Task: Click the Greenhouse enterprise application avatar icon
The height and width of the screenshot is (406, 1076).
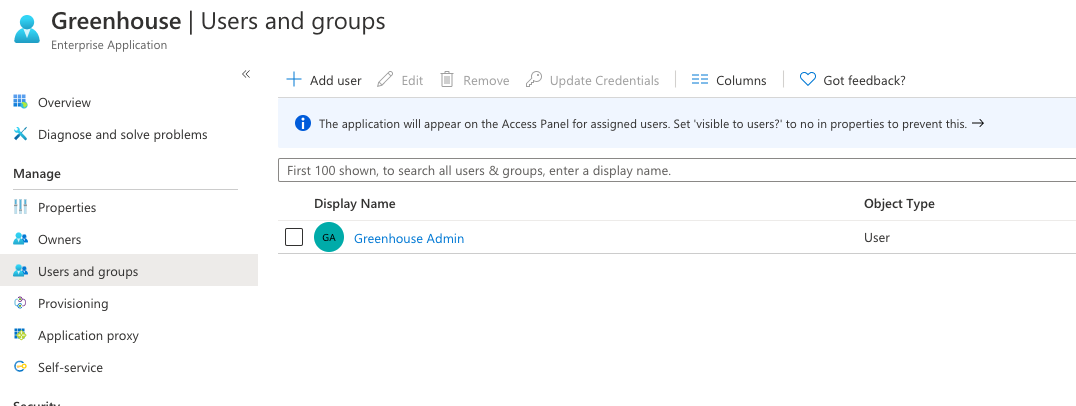Action: click(x=27, y=29)
